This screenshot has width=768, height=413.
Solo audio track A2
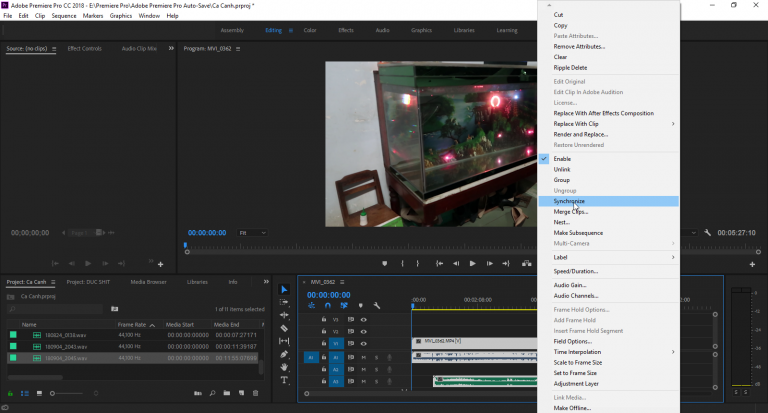[376, 369]
